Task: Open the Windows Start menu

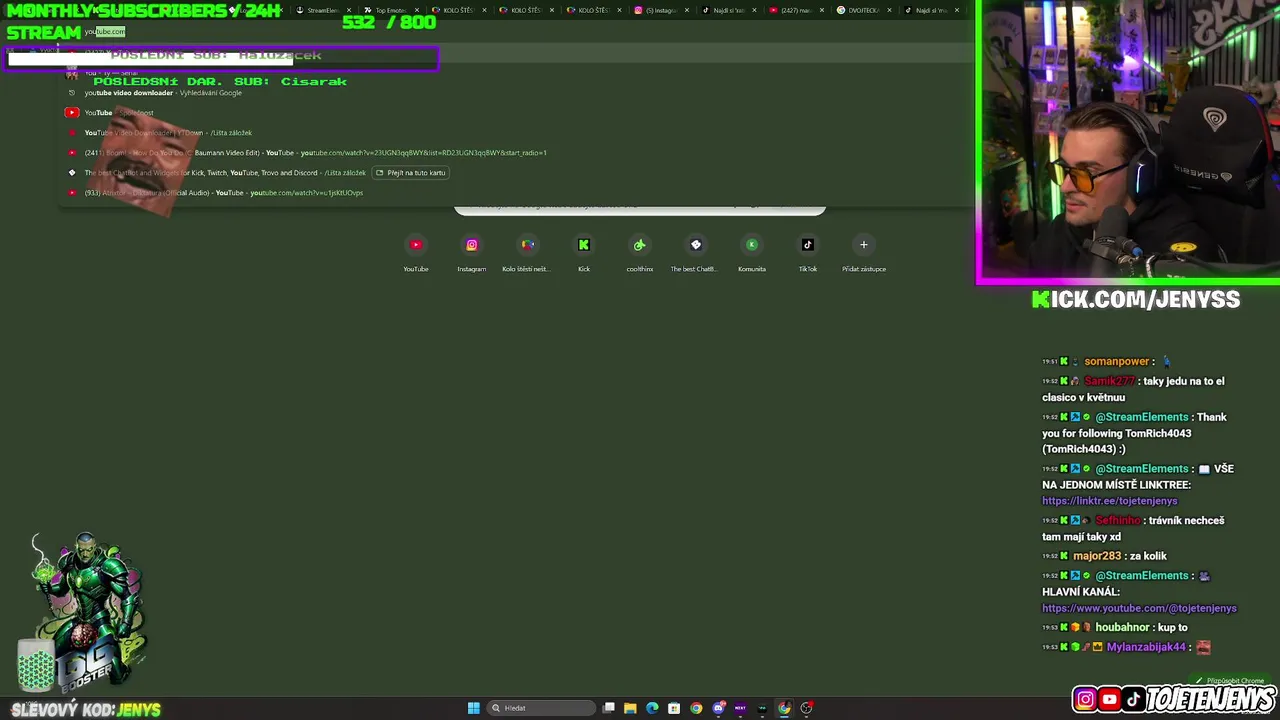Action: (x=474, y=708)
